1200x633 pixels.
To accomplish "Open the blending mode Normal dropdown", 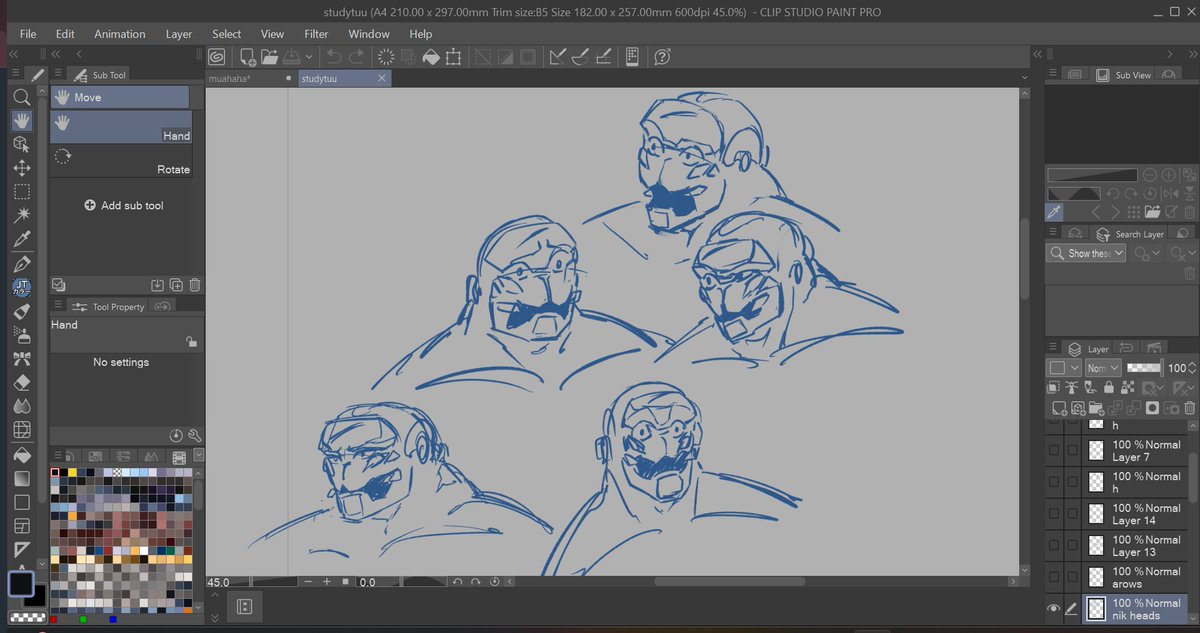I will point(1103,368).
